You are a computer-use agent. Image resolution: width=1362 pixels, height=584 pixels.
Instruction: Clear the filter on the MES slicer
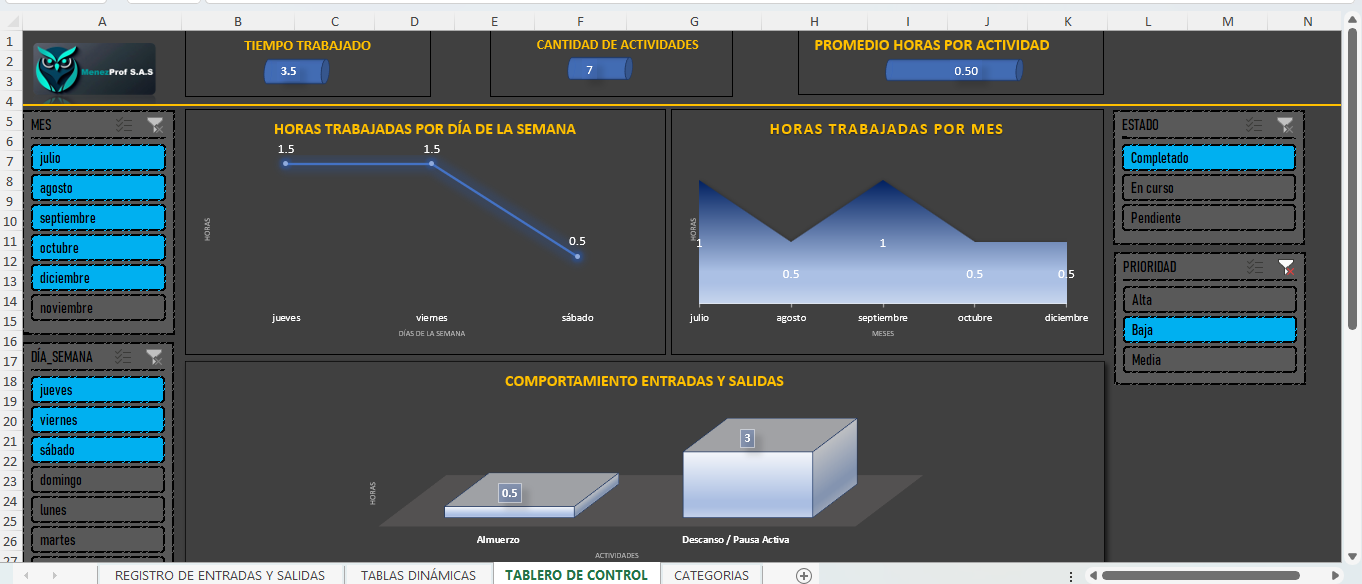tap(155, 125)
